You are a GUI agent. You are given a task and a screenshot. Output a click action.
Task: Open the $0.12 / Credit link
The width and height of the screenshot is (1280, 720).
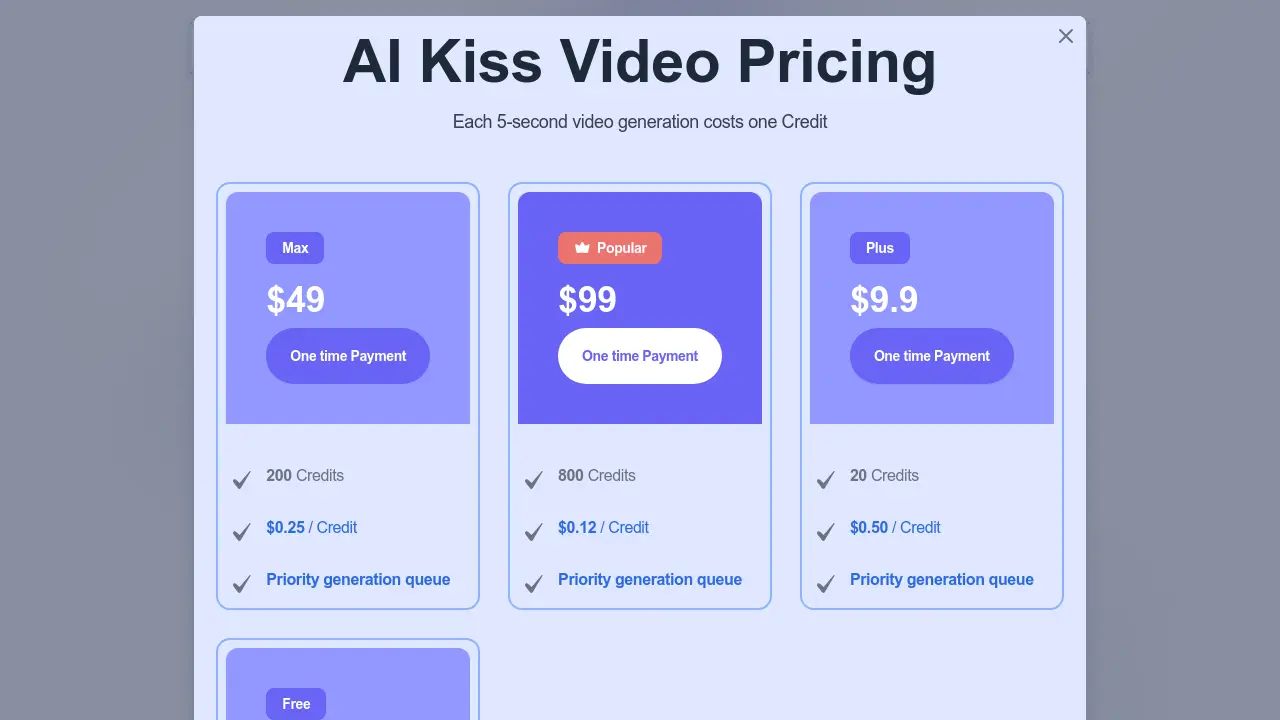tap(603, 527)
